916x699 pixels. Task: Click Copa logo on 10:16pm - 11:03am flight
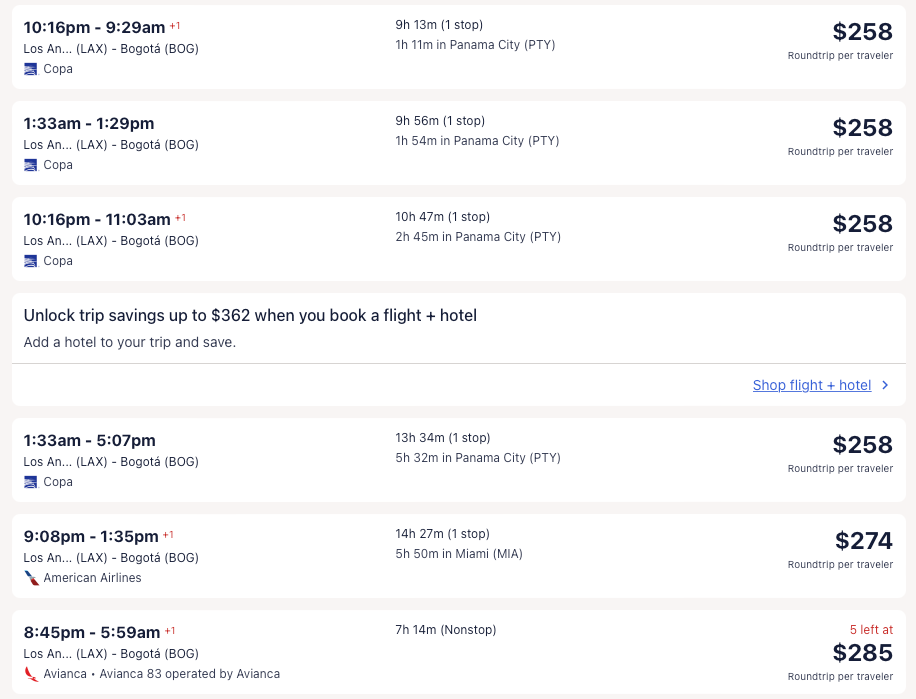[31, 261]
